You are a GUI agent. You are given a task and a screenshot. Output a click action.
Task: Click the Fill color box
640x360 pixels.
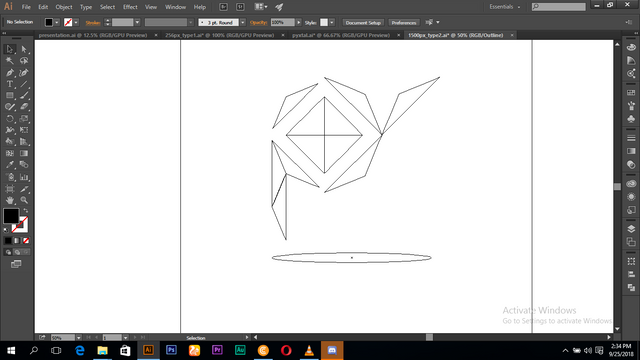(11, 216)
